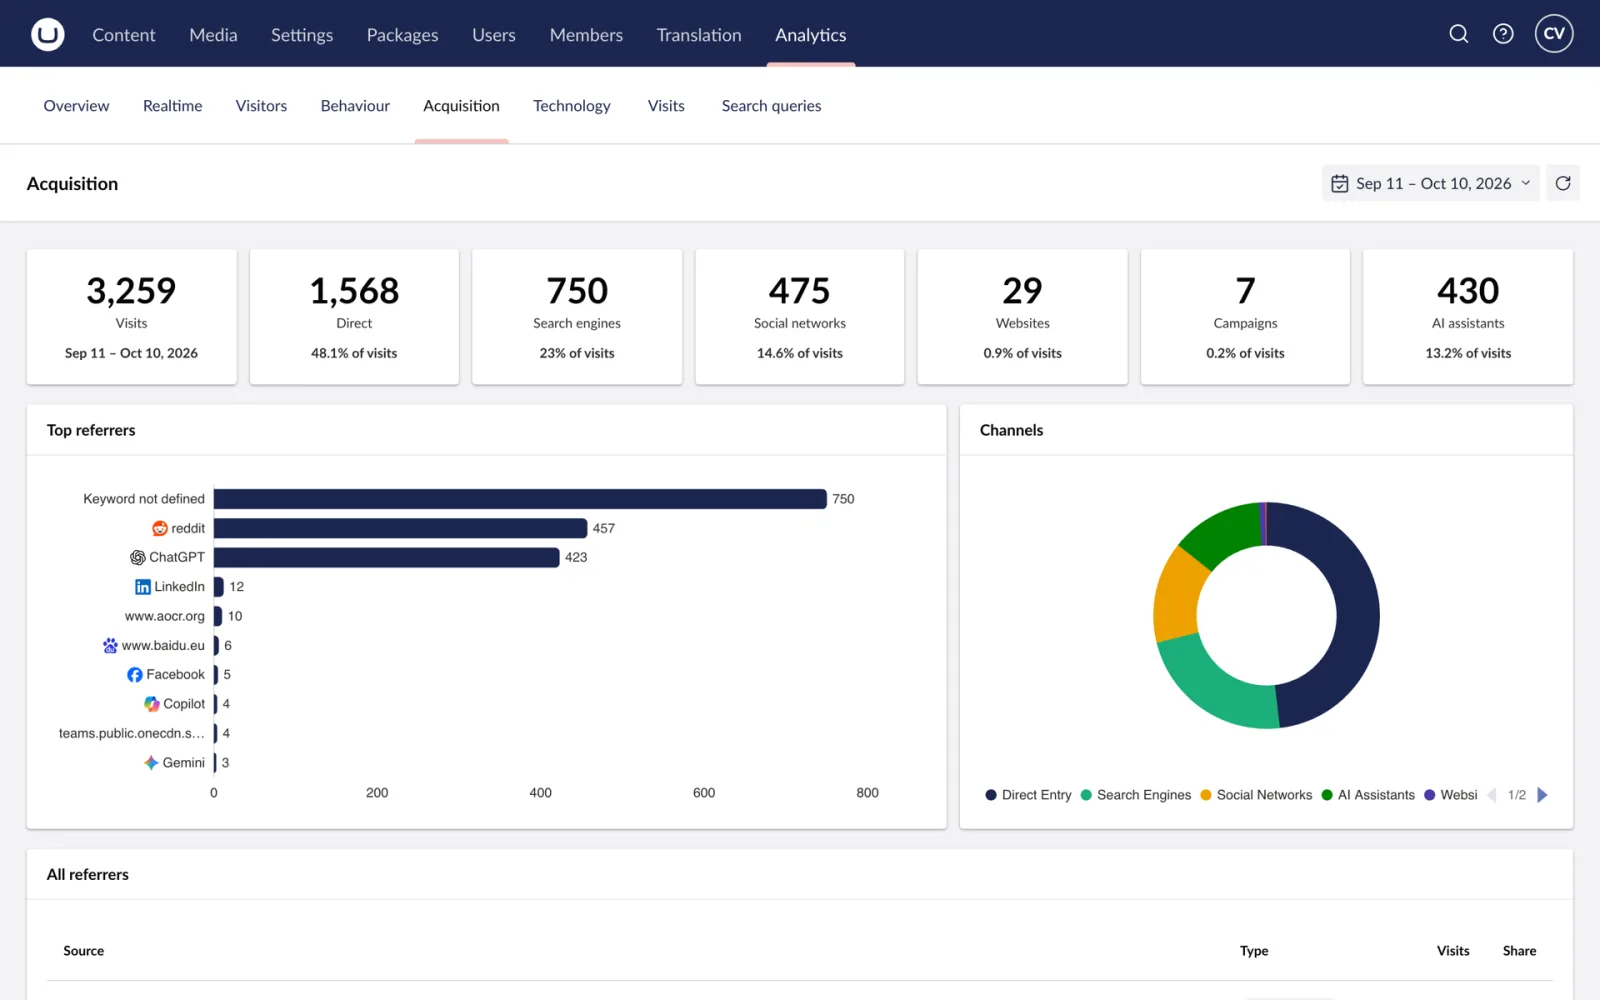Open the Sep 11 – Oct 10, 2026 date dropdown
The width and height of the screenshot is (1600, 1000).
pos(1431,183)
